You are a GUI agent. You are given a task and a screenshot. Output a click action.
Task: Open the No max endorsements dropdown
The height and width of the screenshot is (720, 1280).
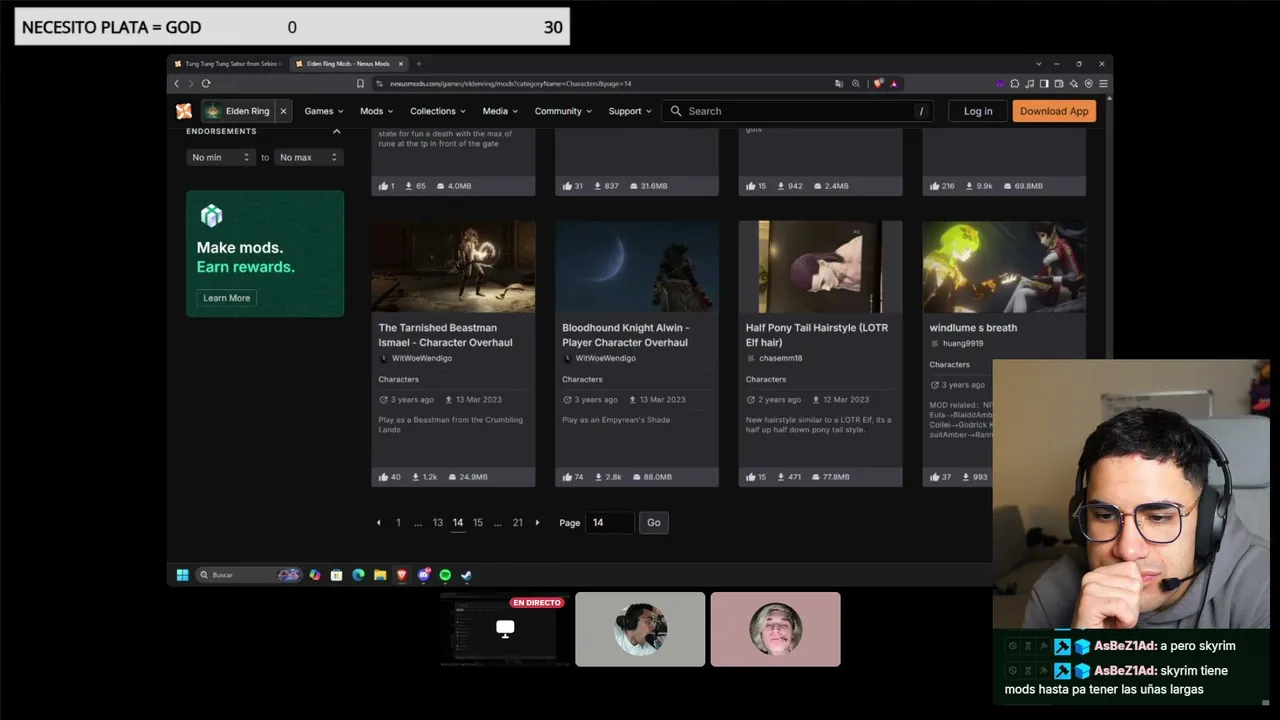pyautogui.click(x=309, y=157)
